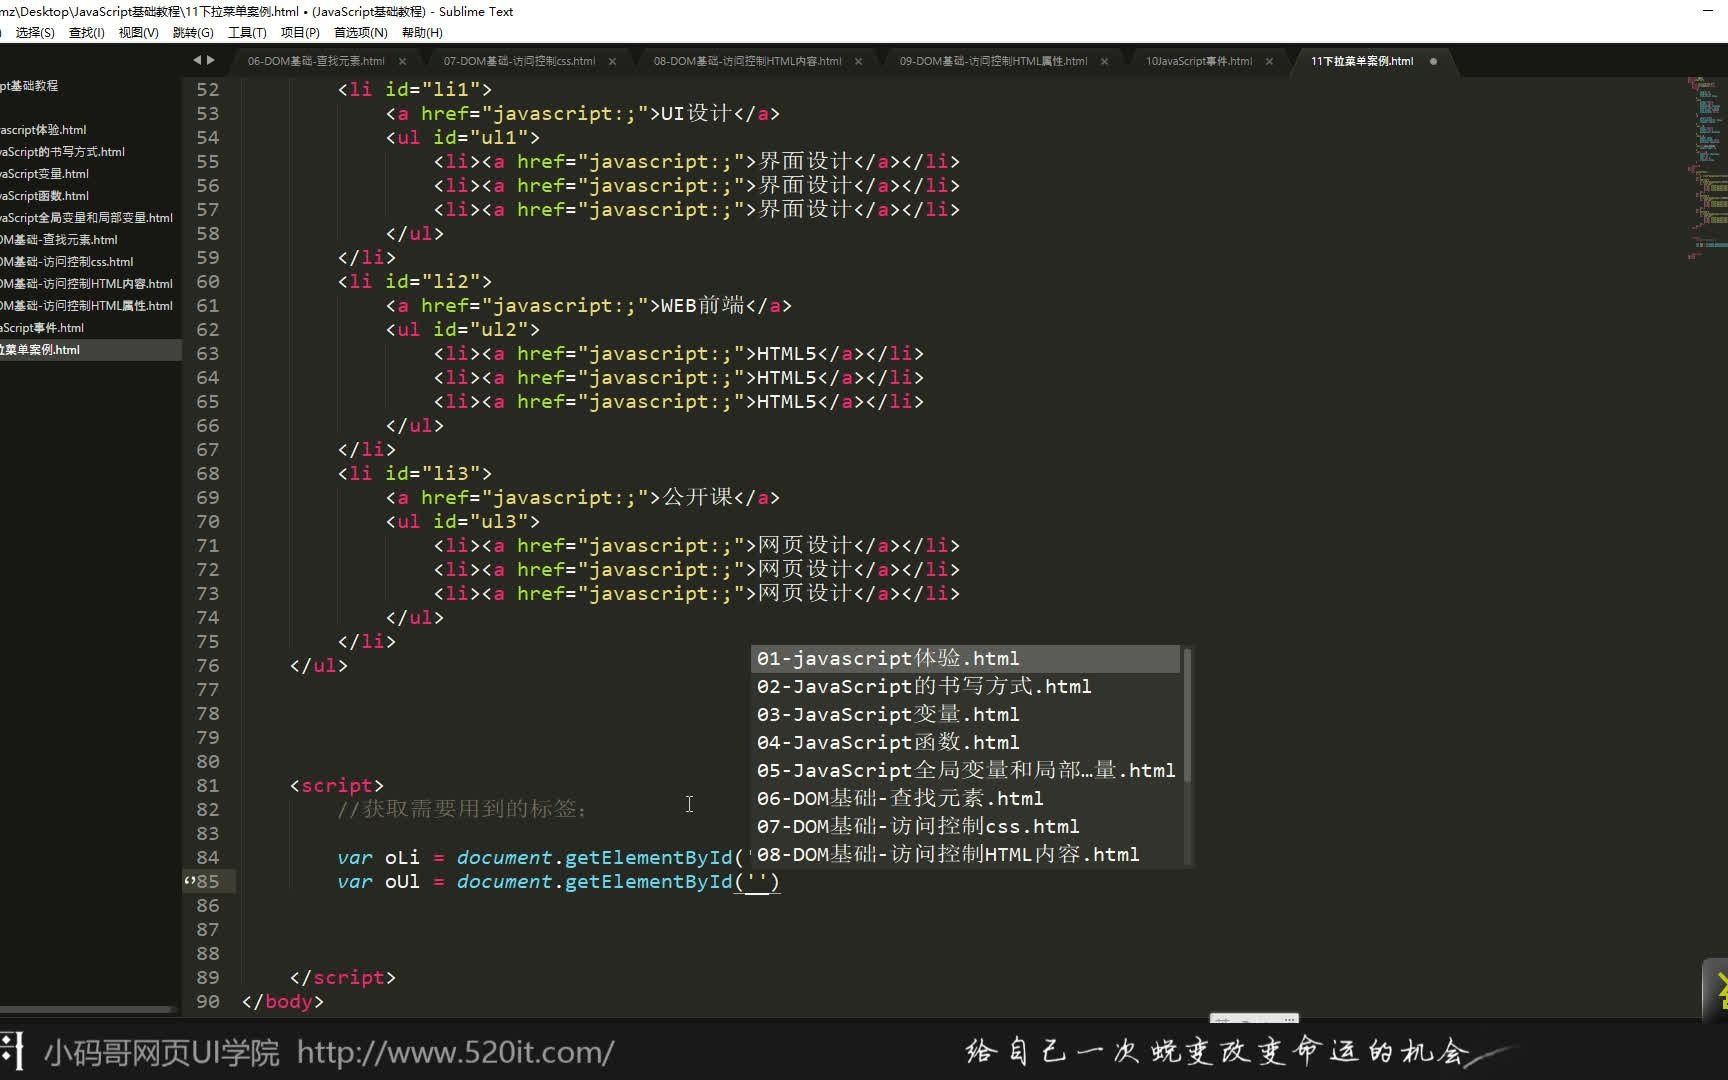Open the 项目(P) menu
This screenshot has width=1728, height=1080.
coord(300,33)
